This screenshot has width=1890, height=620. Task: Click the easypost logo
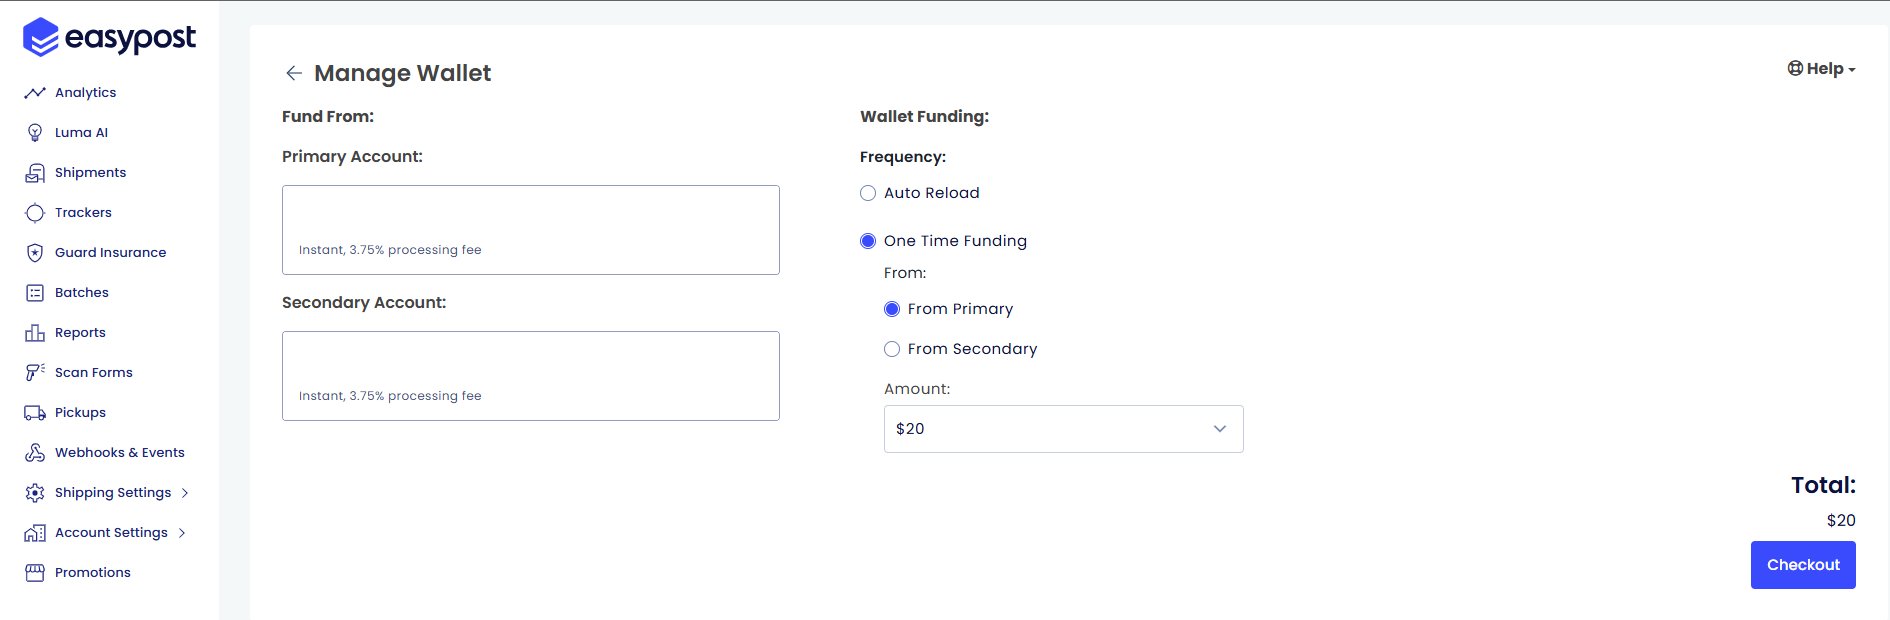(108, 38)
